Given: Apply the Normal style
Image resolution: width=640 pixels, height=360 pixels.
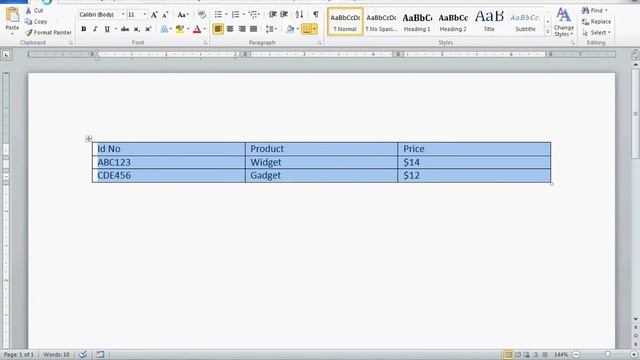Looking at the screenshot, I should pyautogui.click(x=345, y=22).
